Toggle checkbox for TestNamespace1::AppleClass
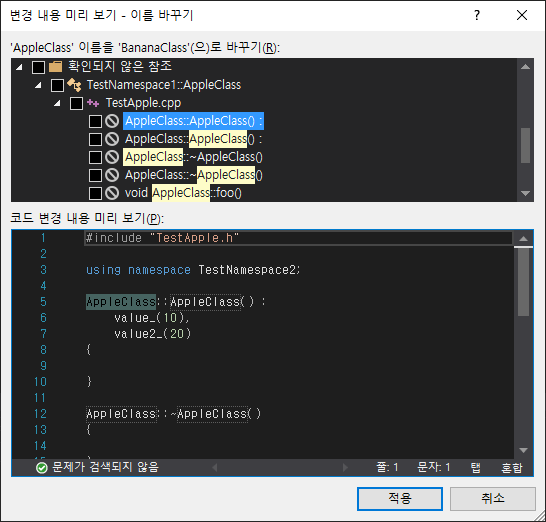This screenshot has width=546, height=522. [x=57, y=85]
